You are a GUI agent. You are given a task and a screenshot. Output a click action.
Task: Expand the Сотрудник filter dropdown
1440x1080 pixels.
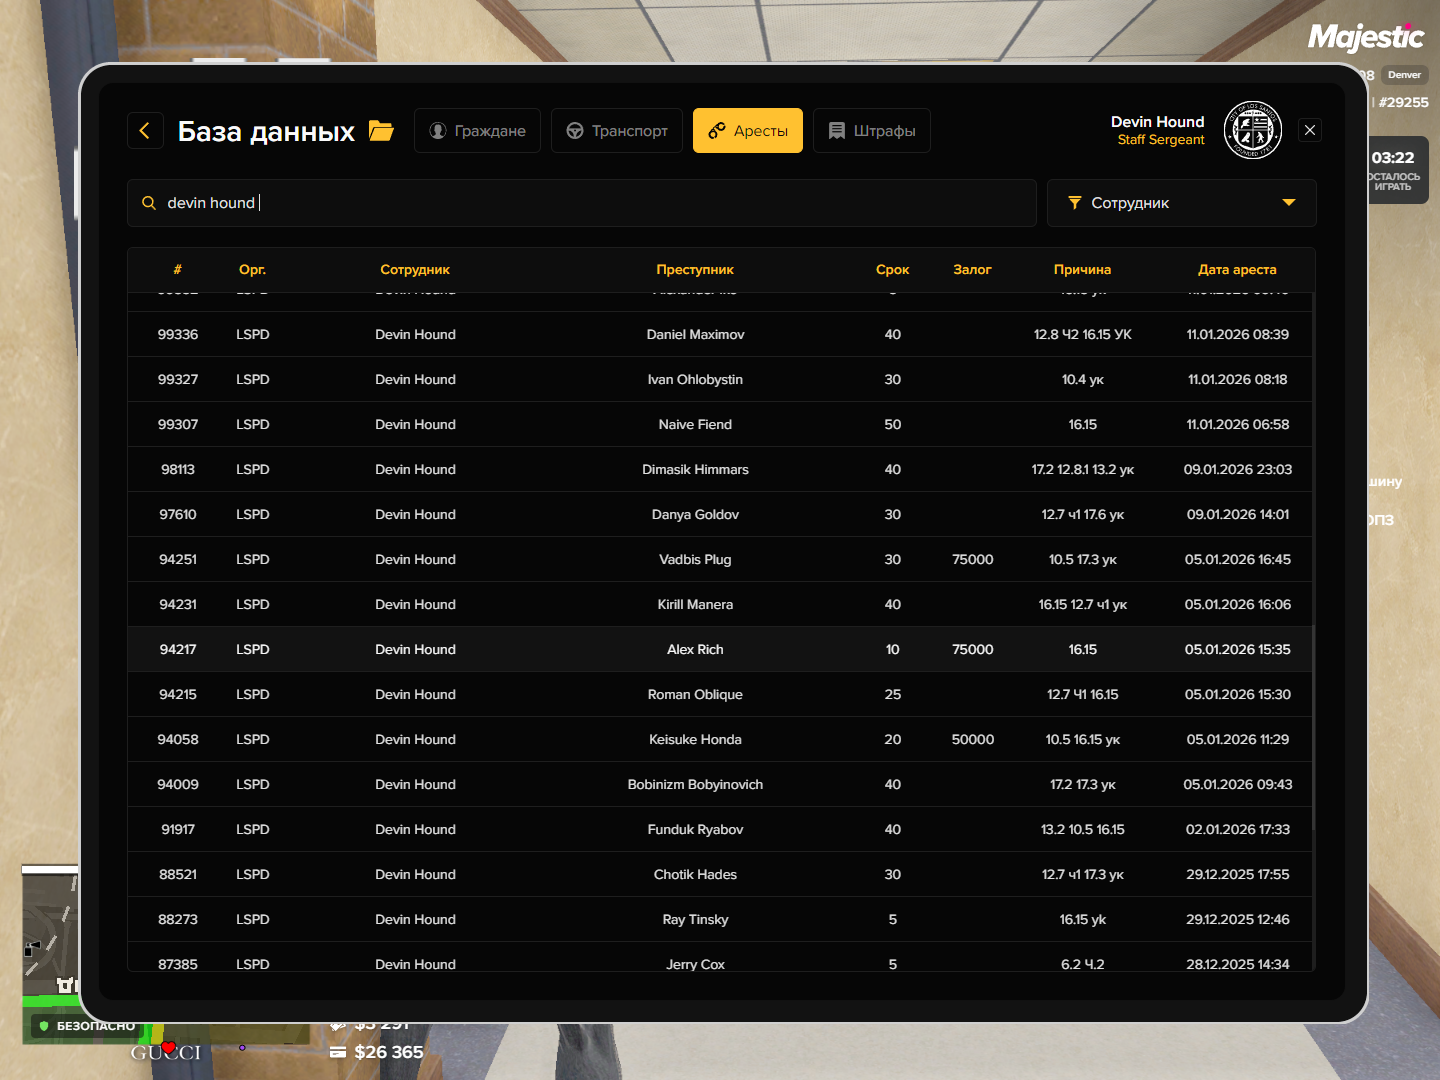(x=1180, y=203)
